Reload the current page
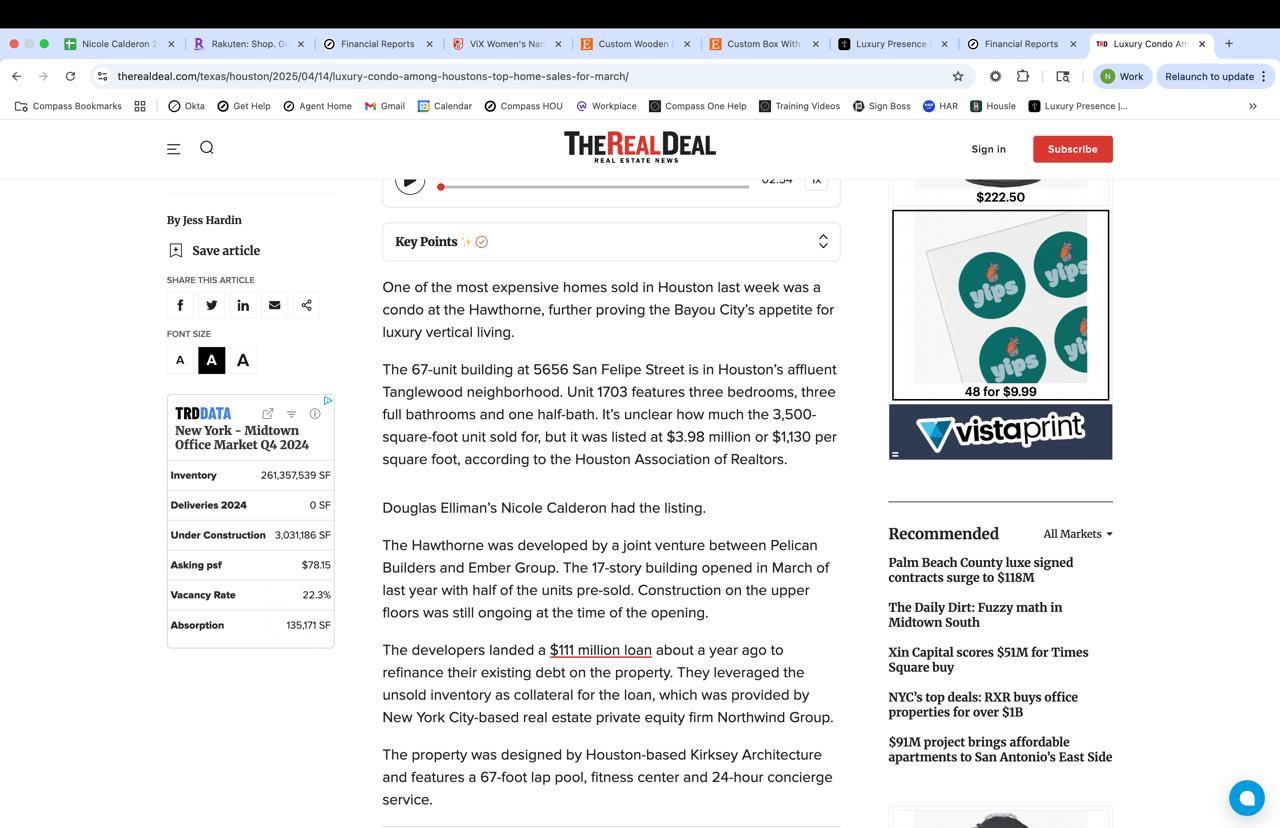Screen dimensions: 1280x828 tap(70, 76)
